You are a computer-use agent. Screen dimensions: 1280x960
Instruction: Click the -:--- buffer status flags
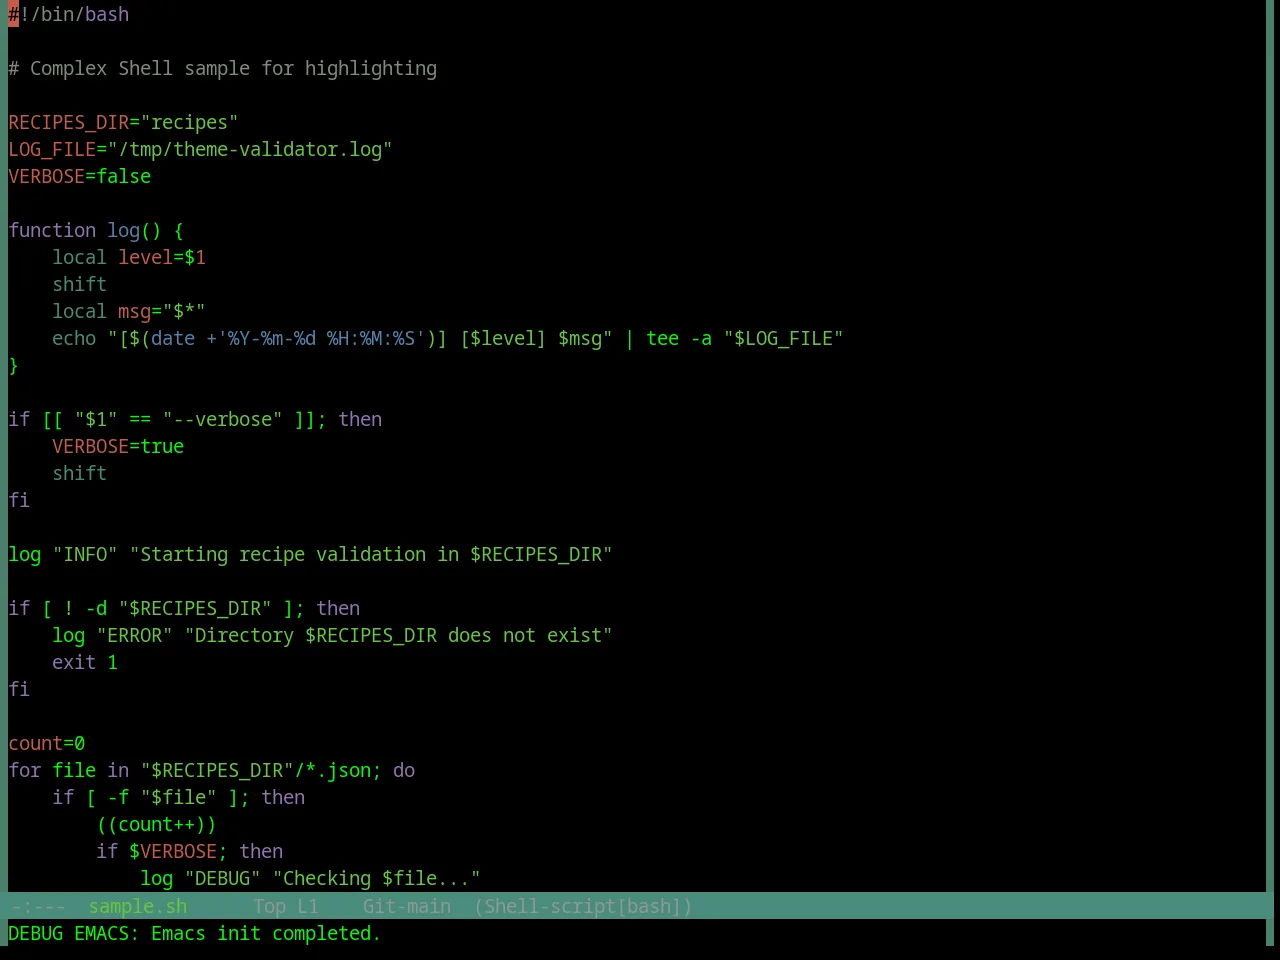(37, 906)
